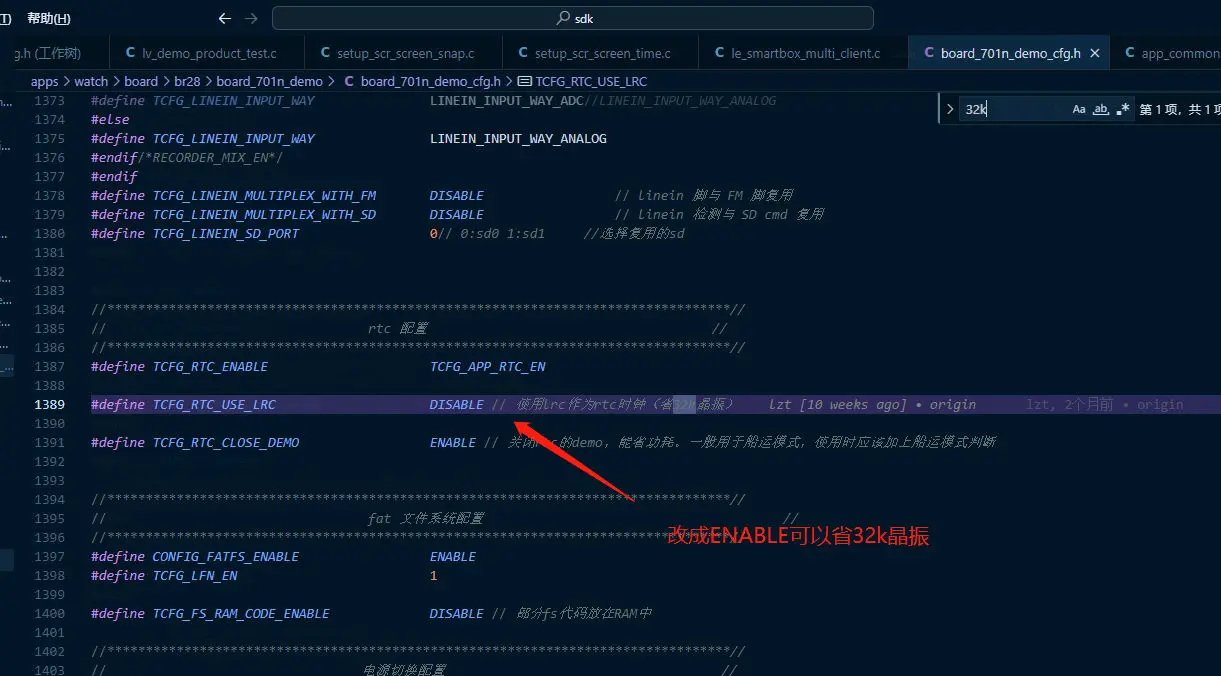This screenshot has height=676, width=1221.
Task: Click the apps breadcrumb
Action: [45, 81]
